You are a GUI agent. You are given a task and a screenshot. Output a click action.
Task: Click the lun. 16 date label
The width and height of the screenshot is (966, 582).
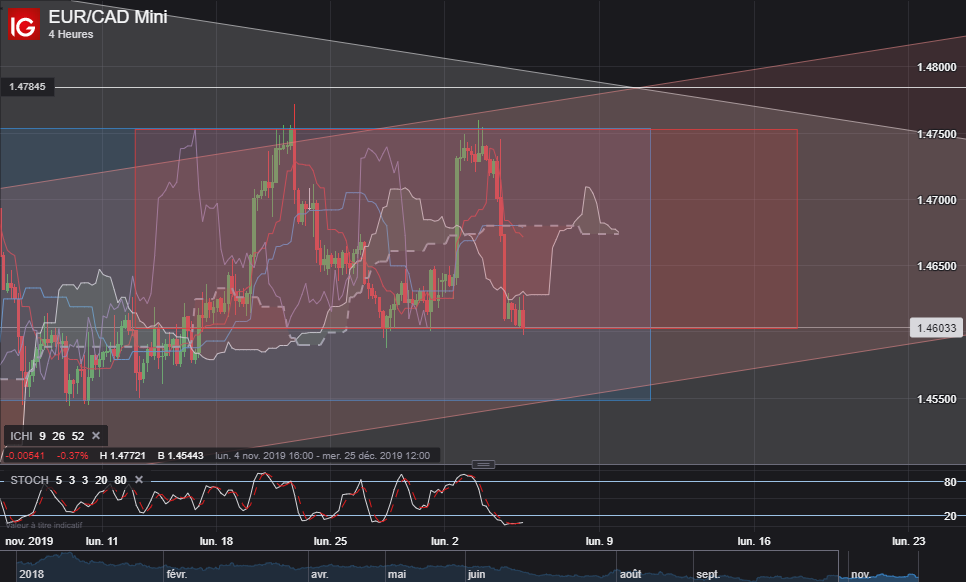pos(754,541)
